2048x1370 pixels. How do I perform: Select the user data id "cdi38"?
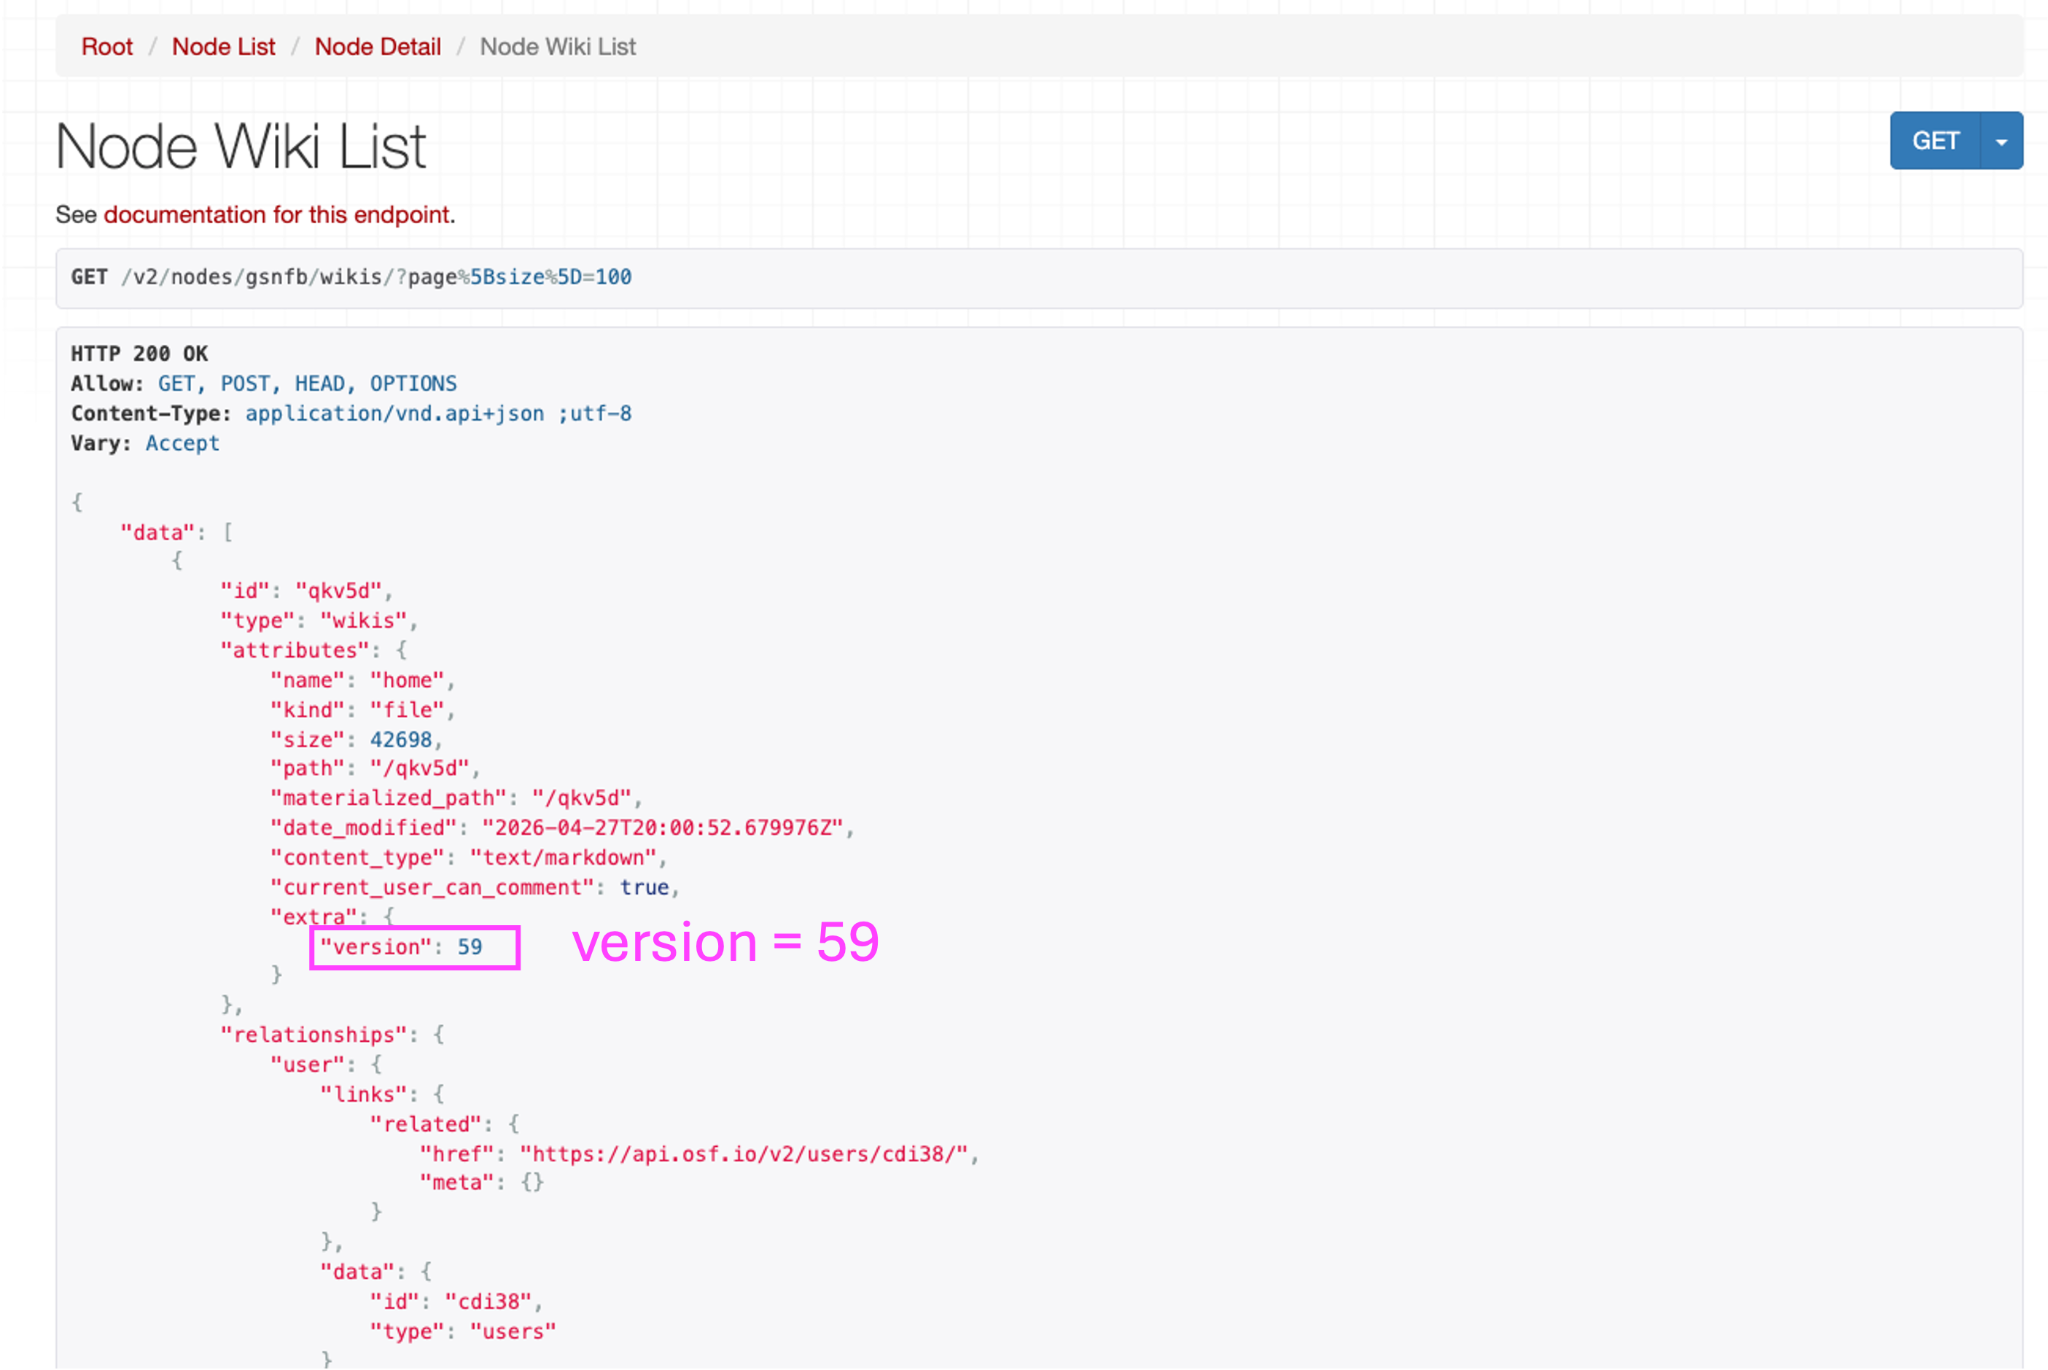click(489, 1302)
